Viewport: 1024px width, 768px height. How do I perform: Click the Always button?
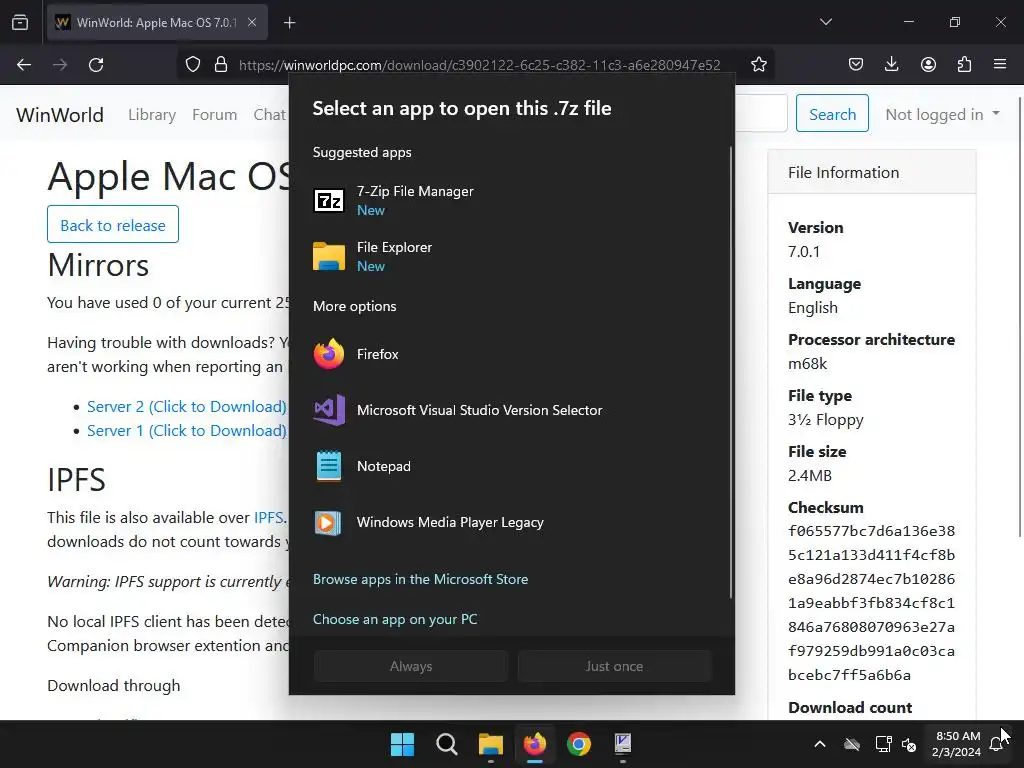tap(411, 666)
